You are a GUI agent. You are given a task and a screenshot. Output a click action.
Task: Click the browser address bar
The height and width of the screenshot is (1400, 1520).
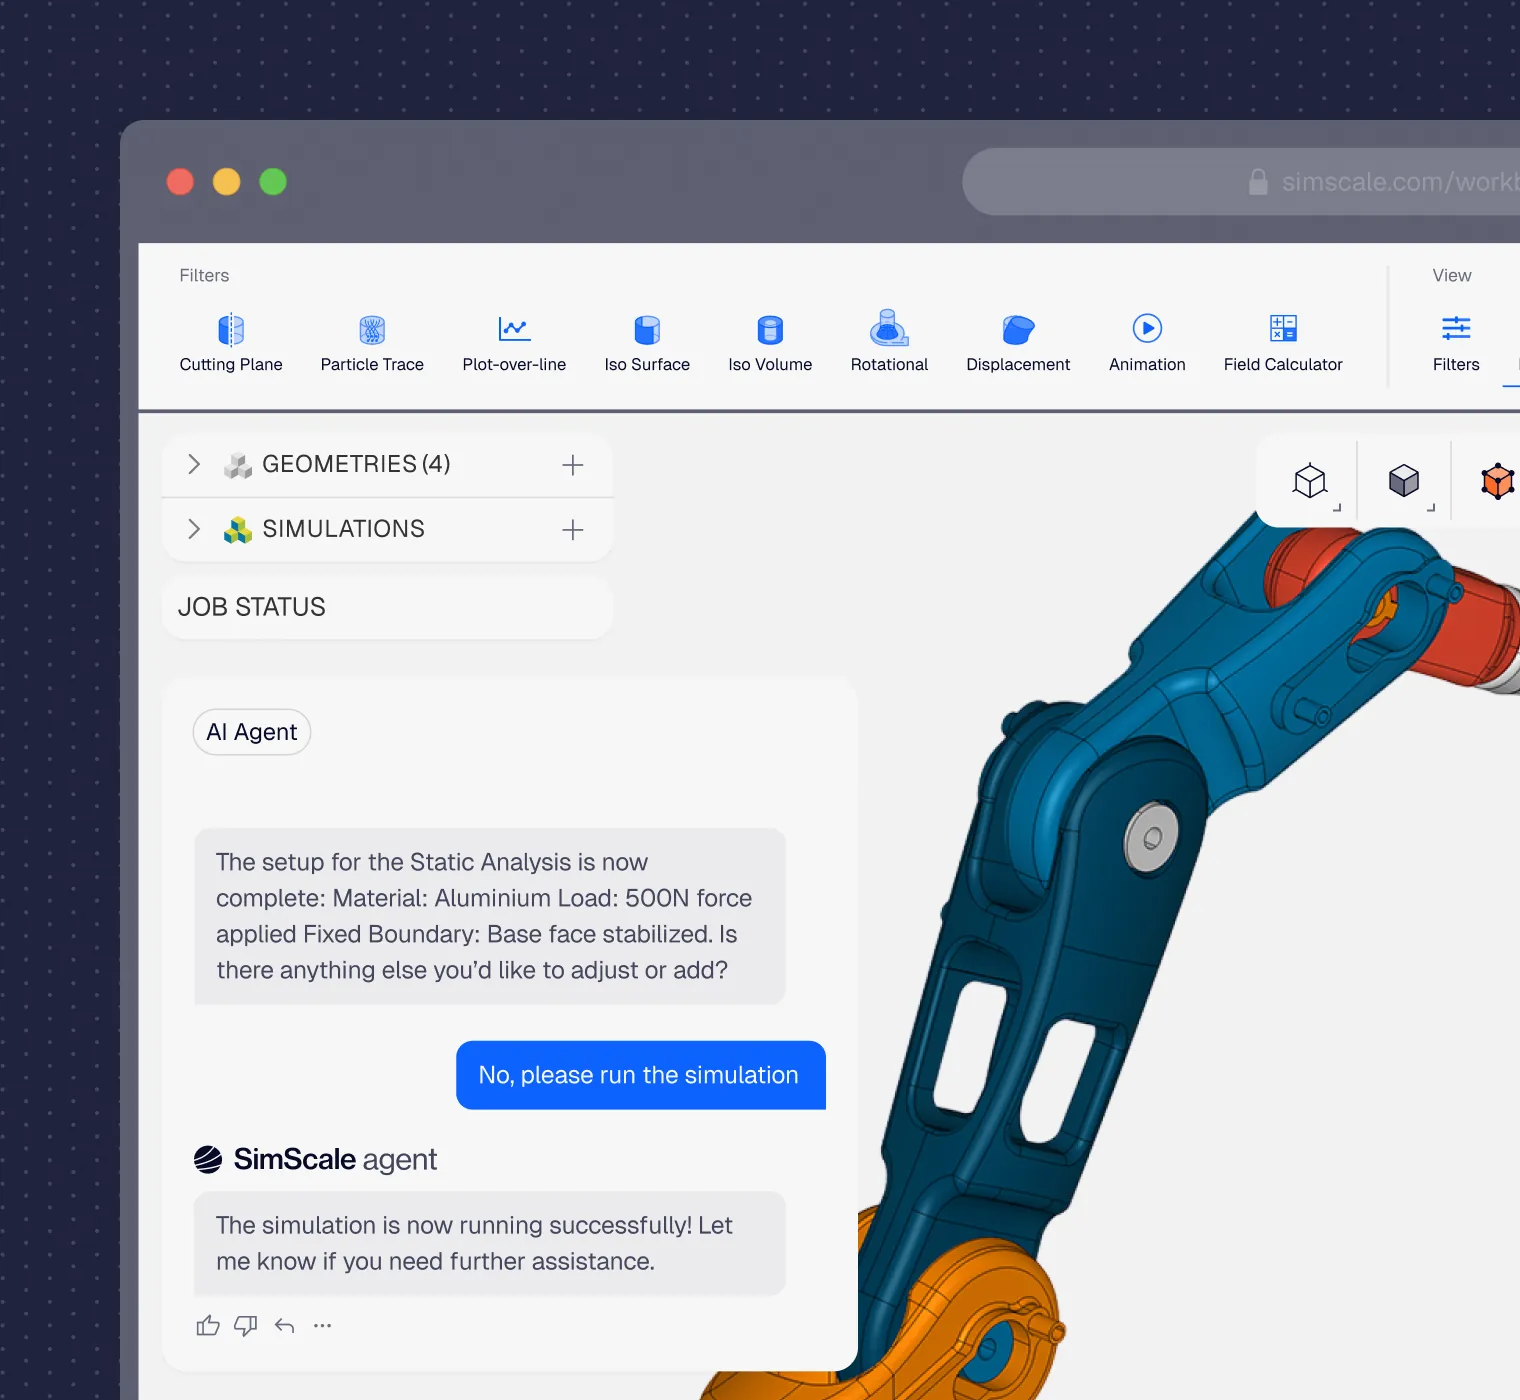(x=1240, y=182)
